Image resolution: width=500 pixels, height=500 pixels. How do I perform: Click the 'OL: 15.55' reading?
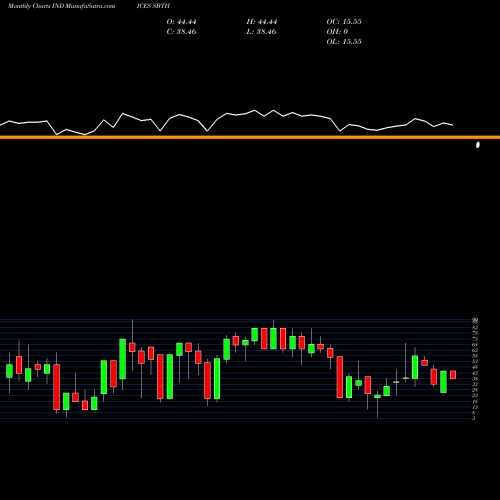tap(344, 42)
